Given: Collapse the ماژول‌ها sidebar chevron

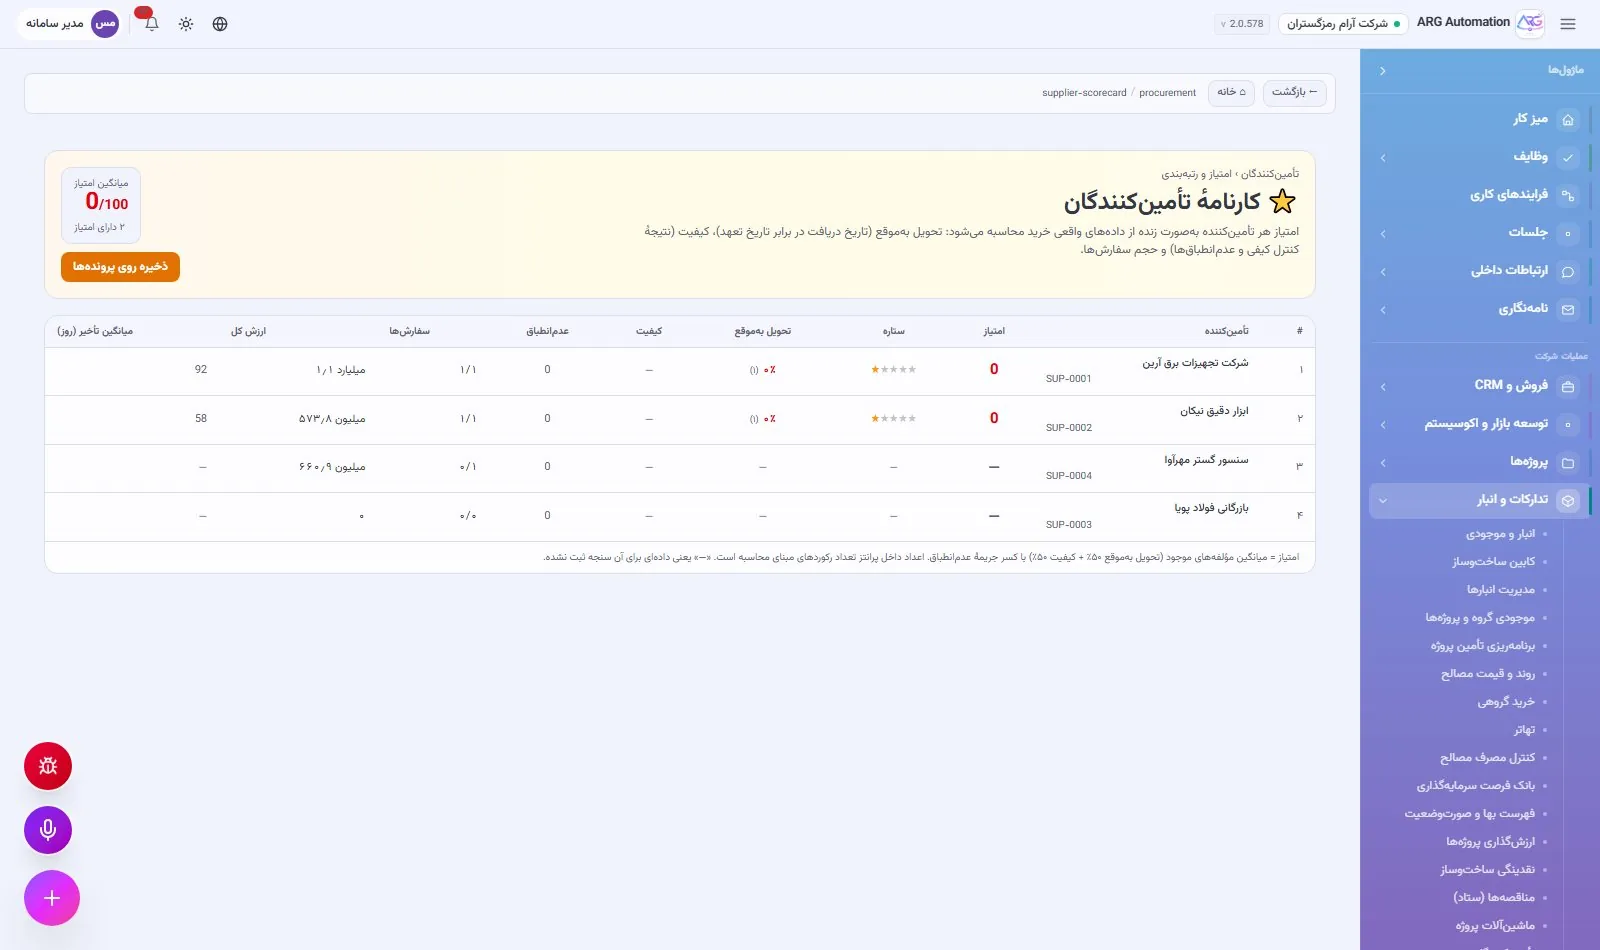Looking at the screenshot, I should click(x=1382, y=71).
